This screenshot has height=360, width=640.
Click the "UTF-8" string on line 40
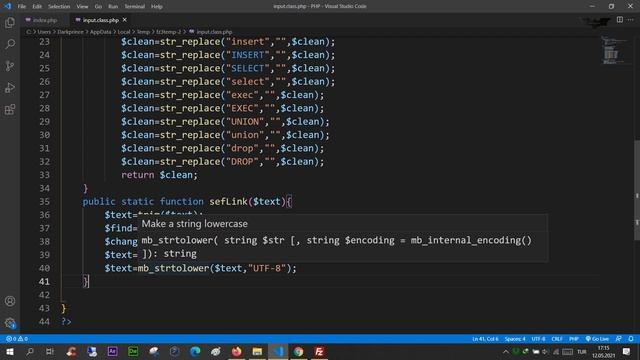(267, 268)
